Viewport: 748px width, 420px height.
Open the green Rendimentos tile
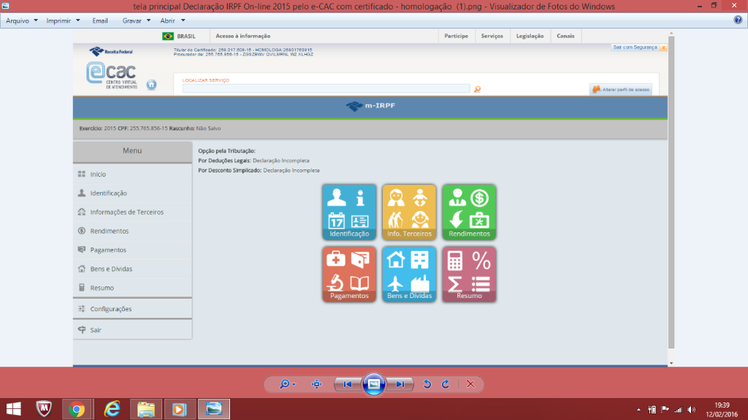tap(468, 211)
